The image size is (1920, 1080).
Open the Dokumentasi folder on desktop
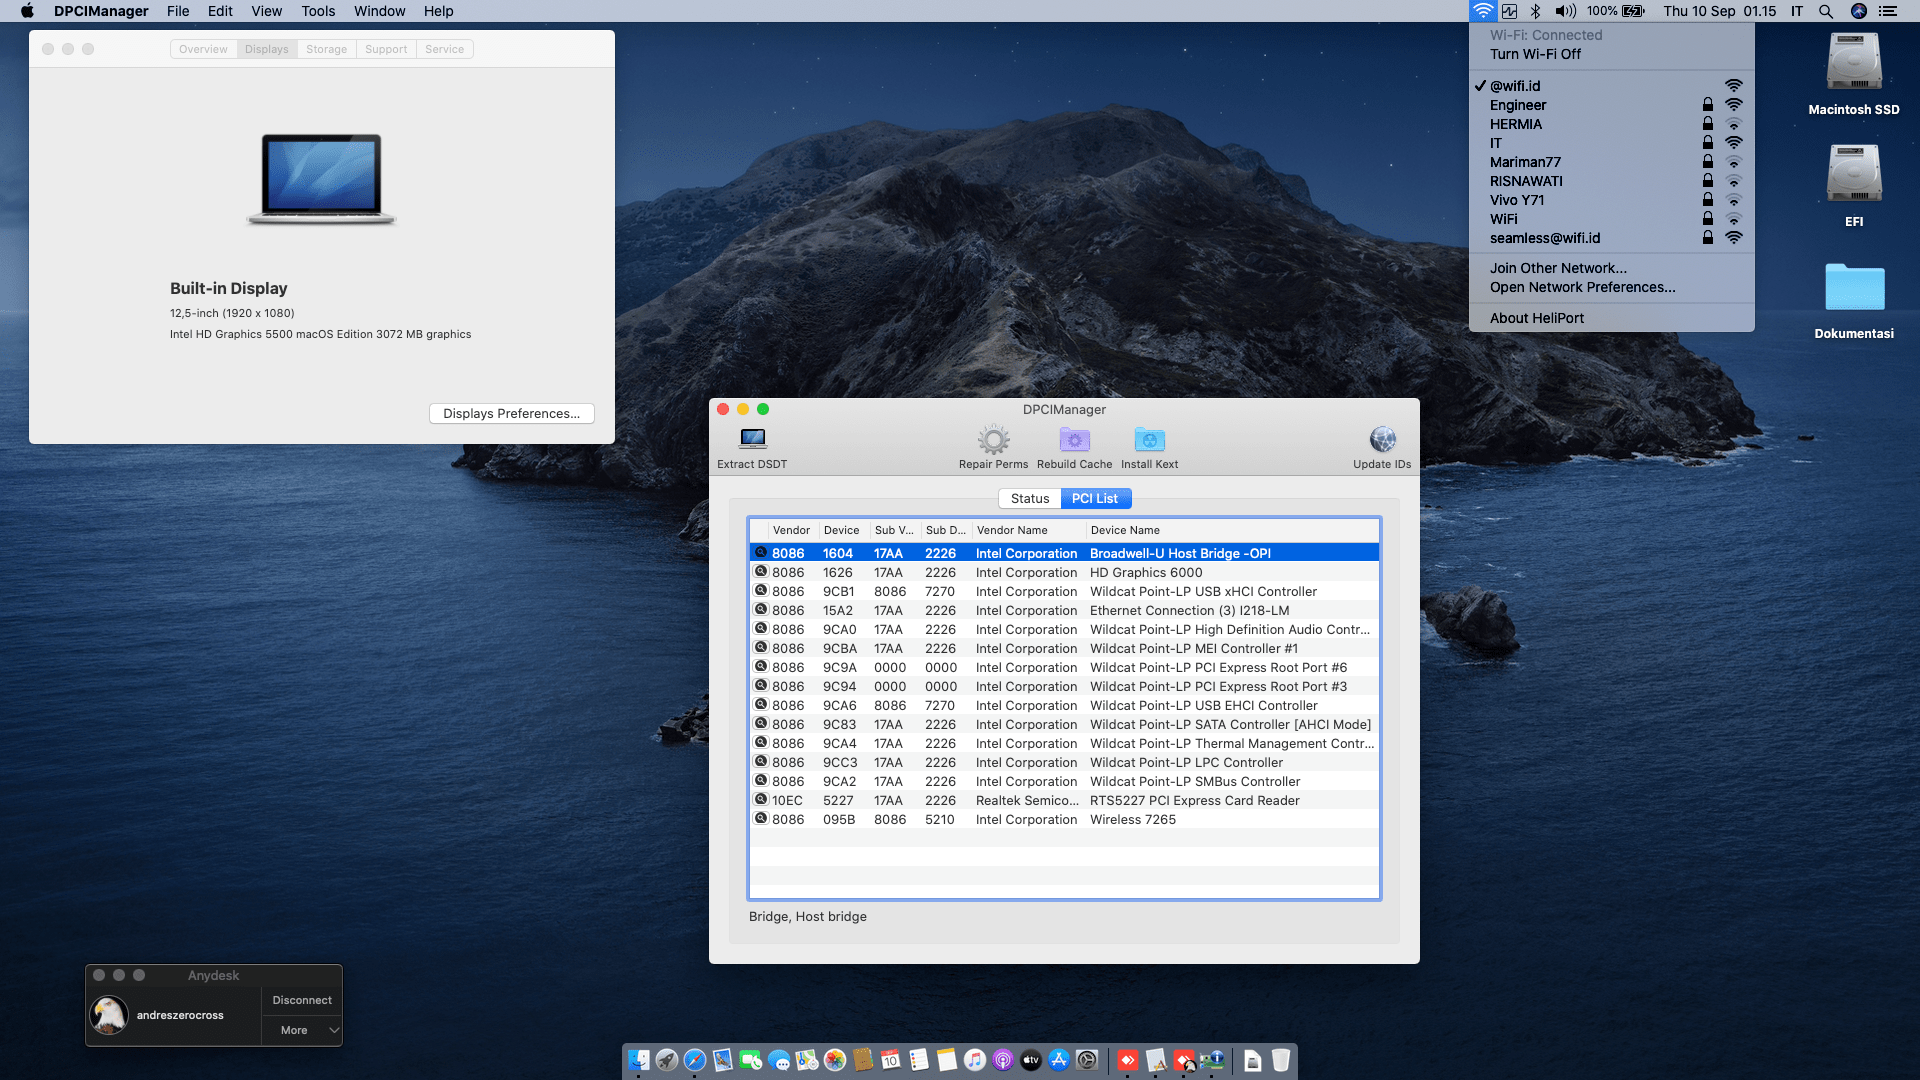coord(1853,288)
